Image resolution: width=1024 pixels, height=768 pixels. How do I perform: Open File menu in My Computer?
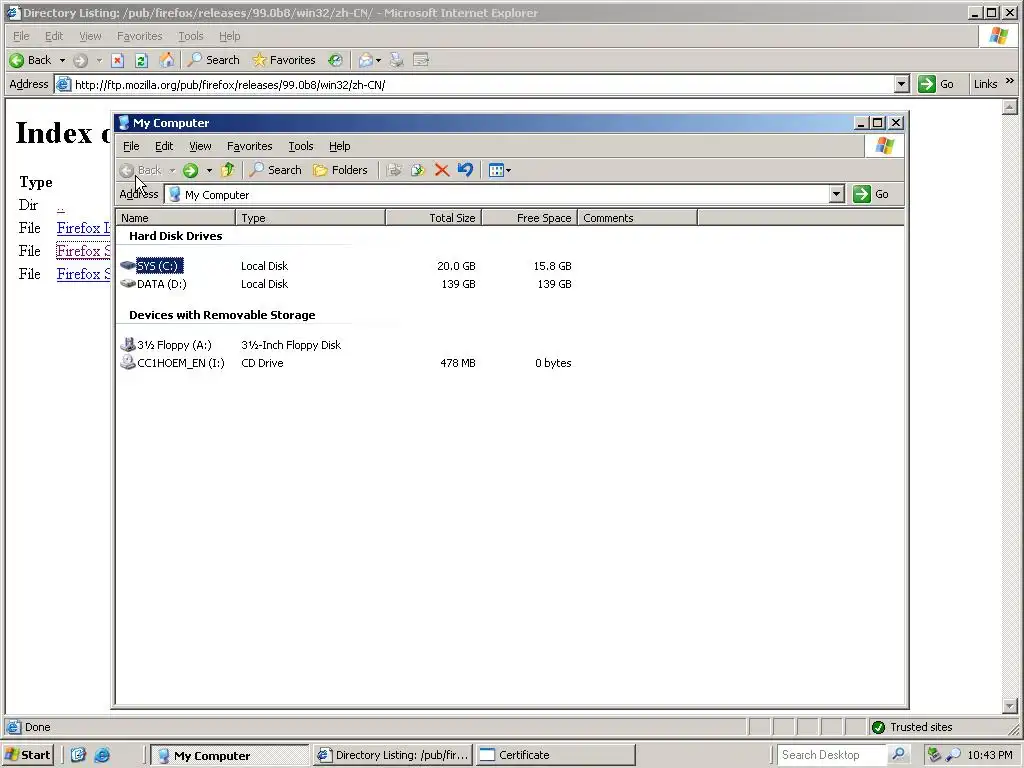[x=131, y=146]
